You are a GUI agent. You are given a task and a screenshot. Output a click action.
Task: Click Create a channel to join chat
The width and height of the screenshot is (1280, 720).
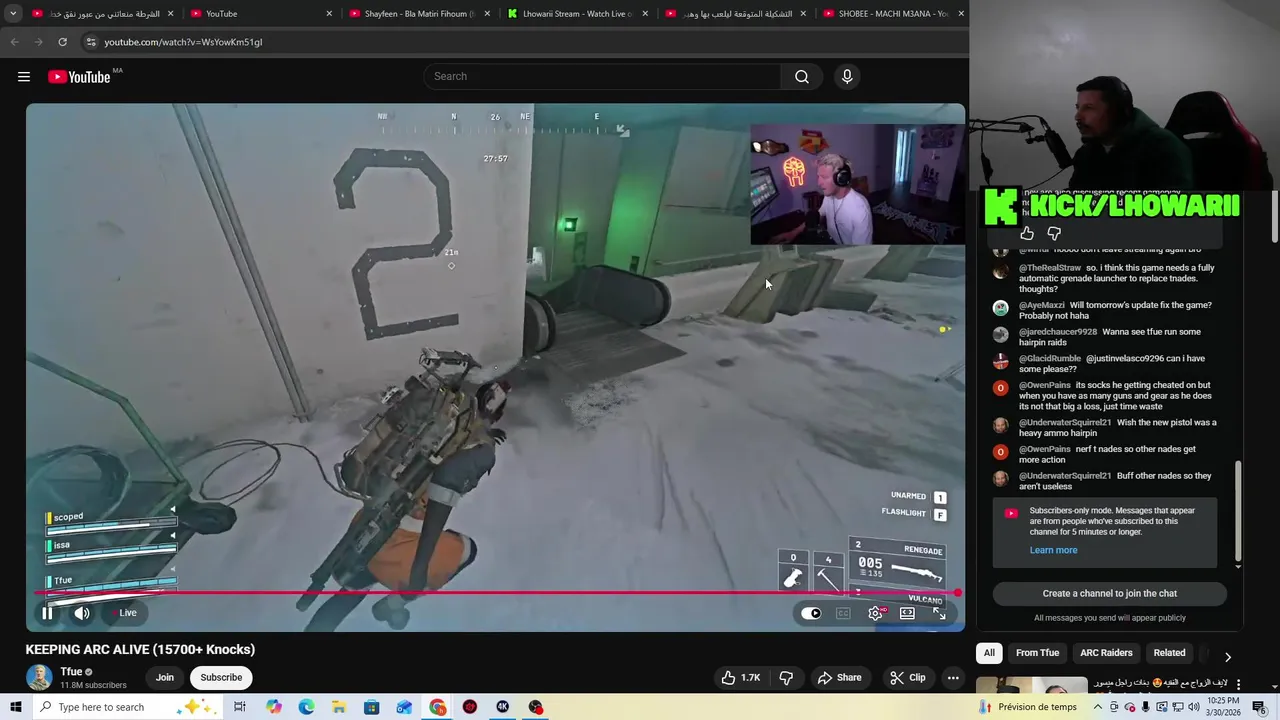tap(1110, 593)
